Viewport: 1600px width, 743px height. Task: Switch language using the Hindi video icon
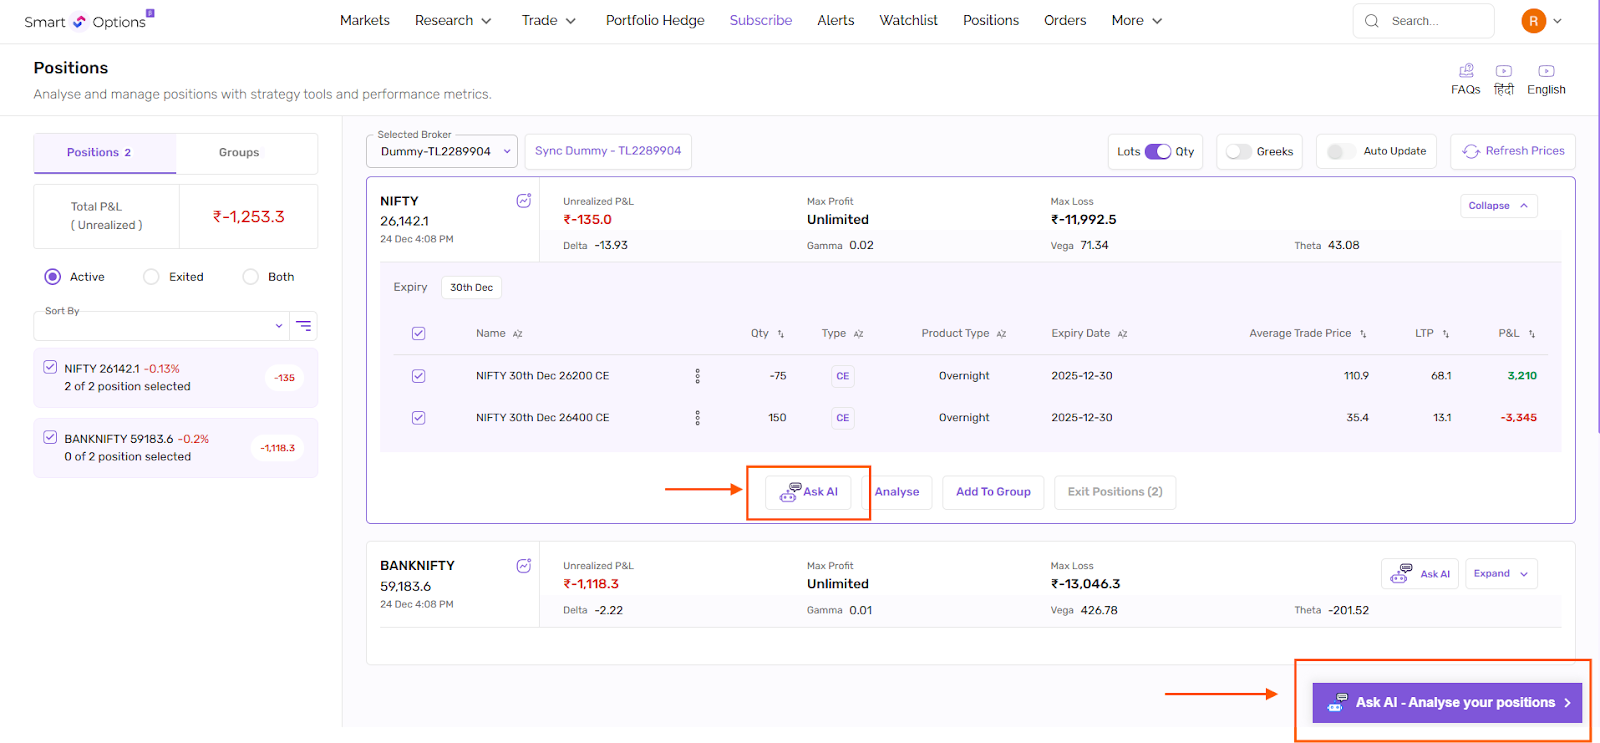click(x=1503, y=72)
